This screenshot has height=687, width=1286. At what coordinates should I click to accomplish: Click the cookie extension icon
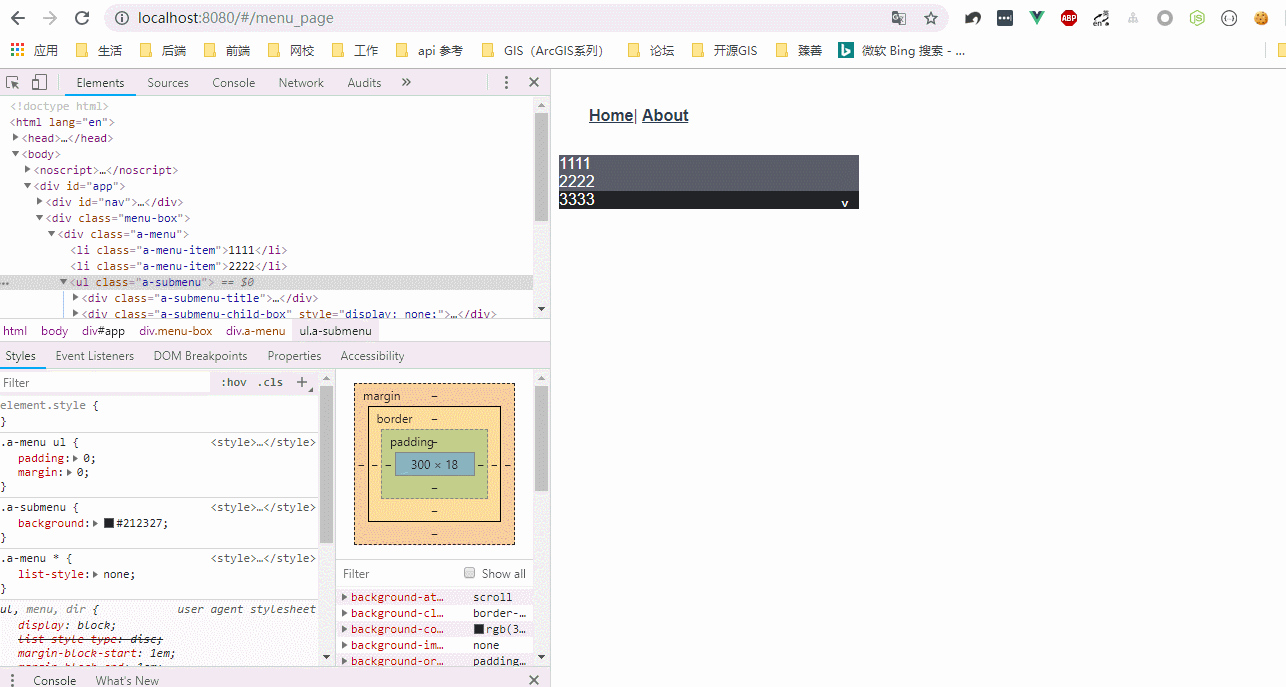tap(1261, 18)
